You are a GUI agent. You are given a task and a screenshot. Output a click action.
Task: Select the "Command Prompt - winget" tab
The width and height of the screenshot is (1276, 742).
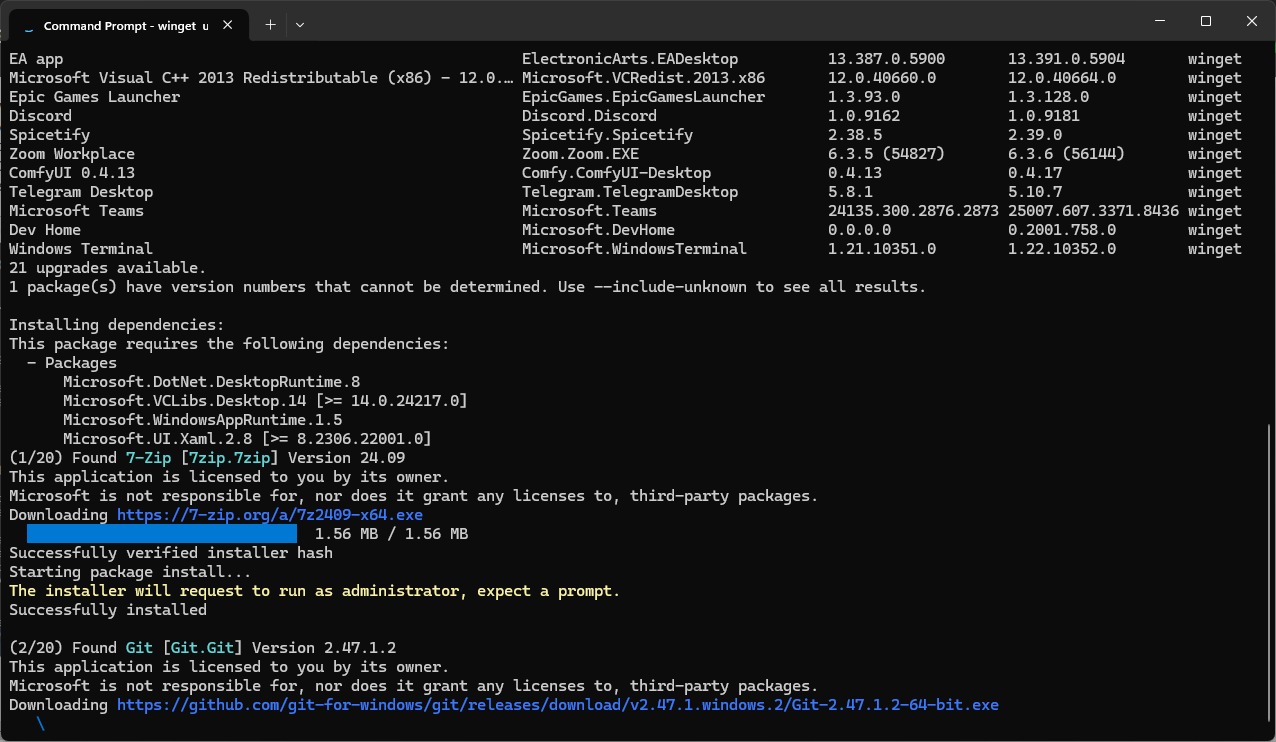(130, 25)
